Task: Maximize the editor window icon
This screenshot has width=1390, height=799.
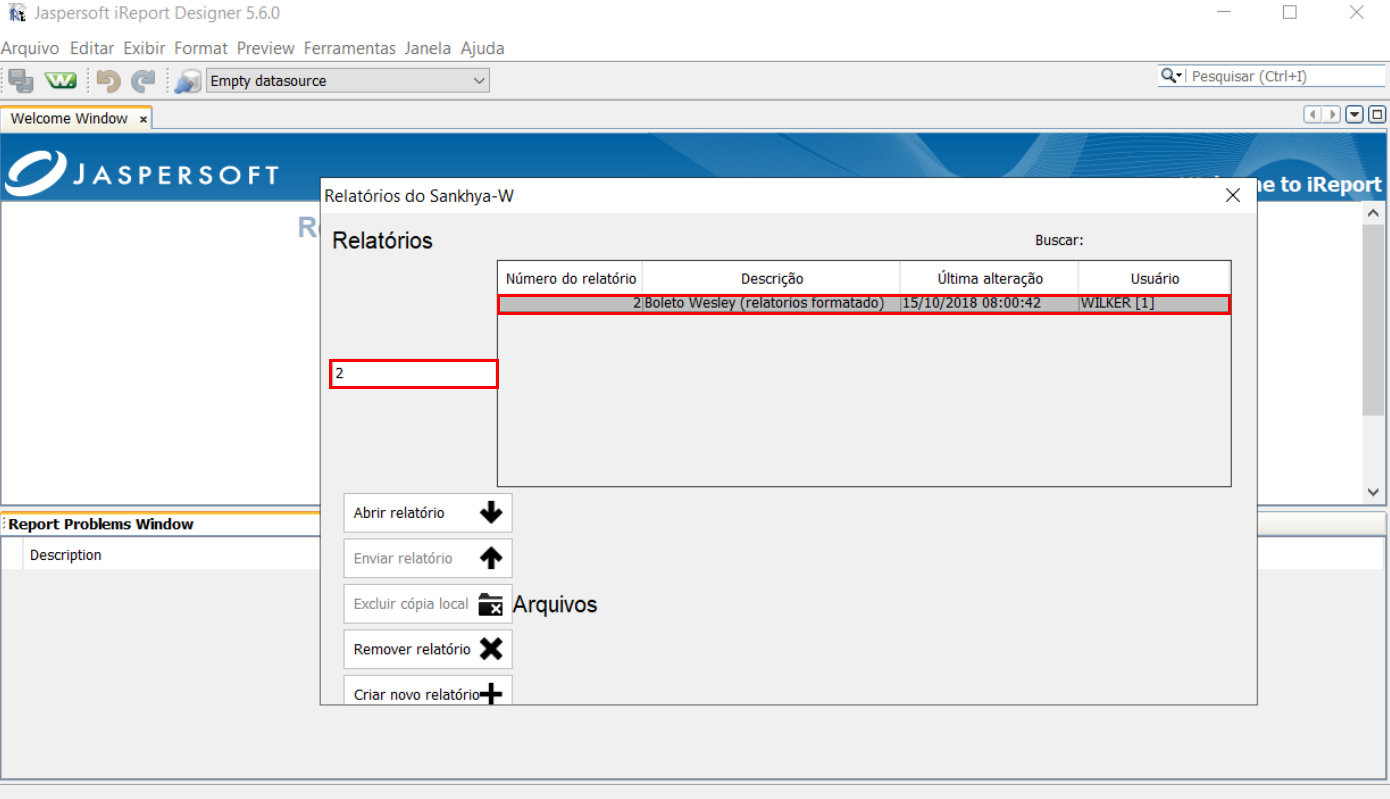Action: coord(1377,115)
